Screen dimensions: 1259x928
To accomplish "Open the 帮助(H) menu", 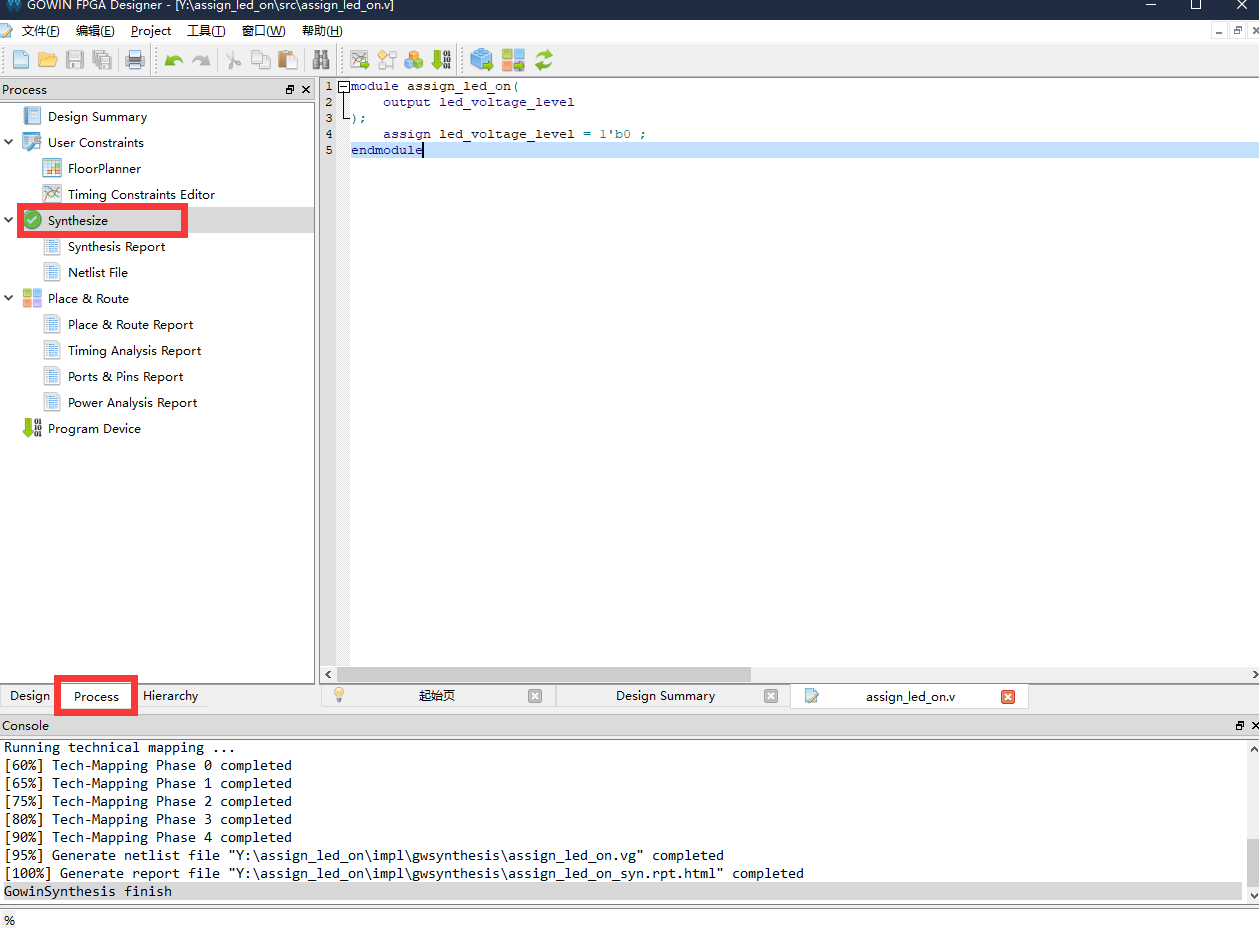I will [x=322, y=31].
